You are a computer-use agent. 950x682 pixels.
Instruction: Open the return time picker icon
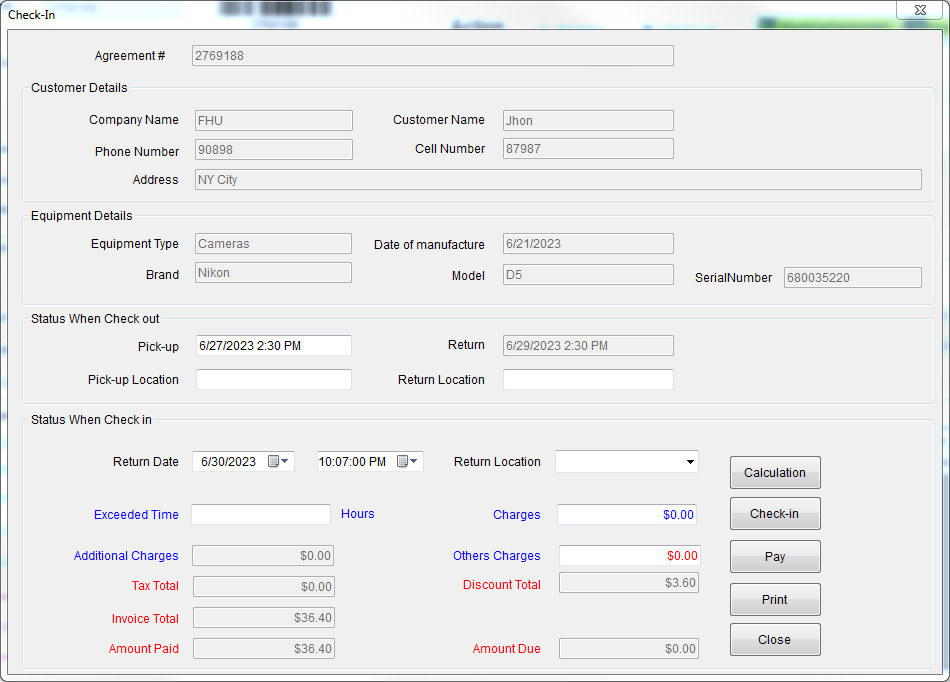click(x=407, y=462)
